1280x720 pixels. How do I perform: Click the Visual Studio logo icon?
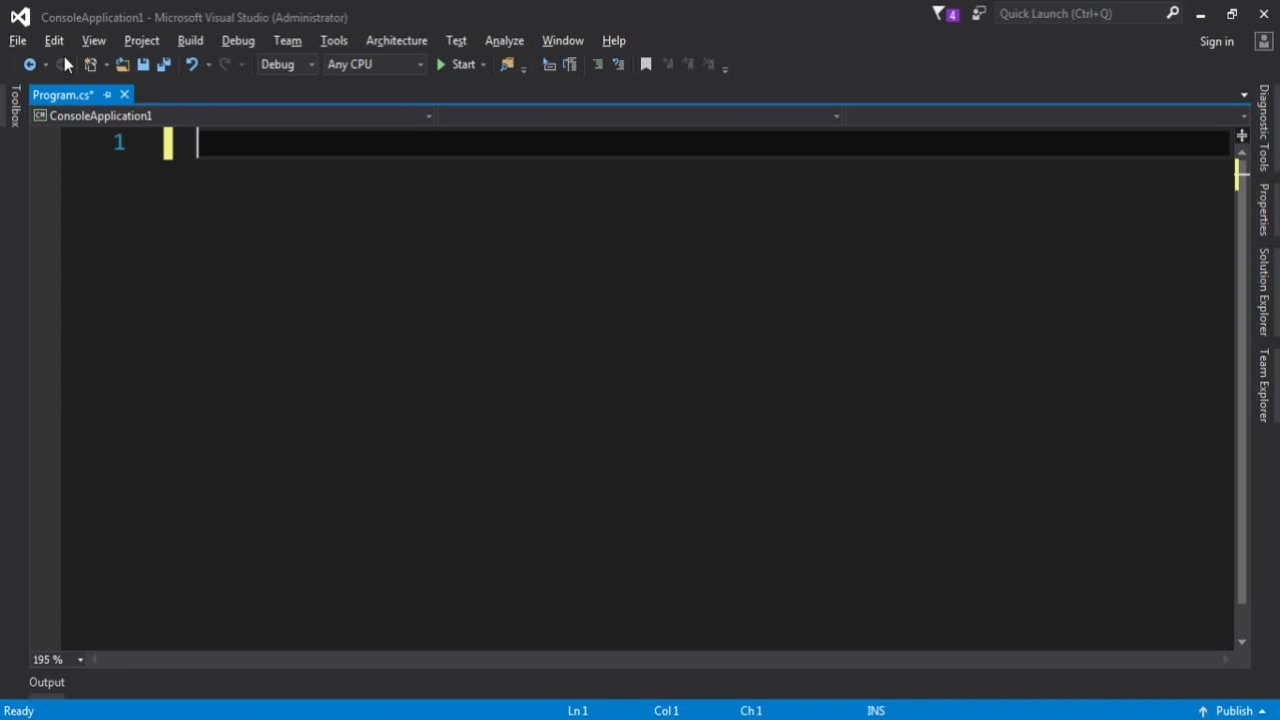click(20, 16)
